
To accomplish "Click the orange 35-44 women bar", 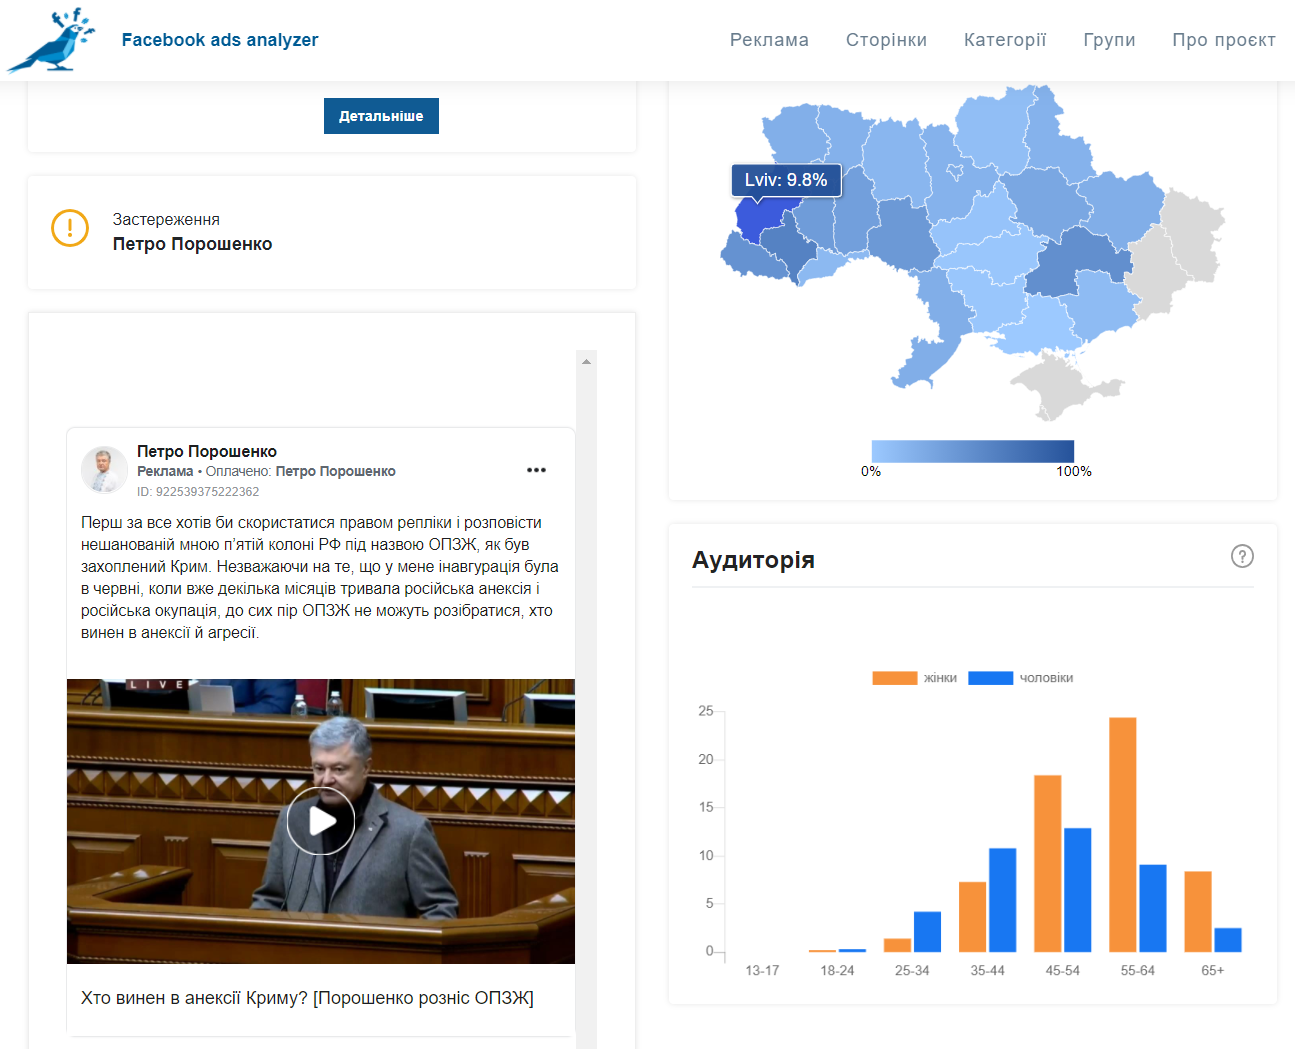I will [973, 917].
